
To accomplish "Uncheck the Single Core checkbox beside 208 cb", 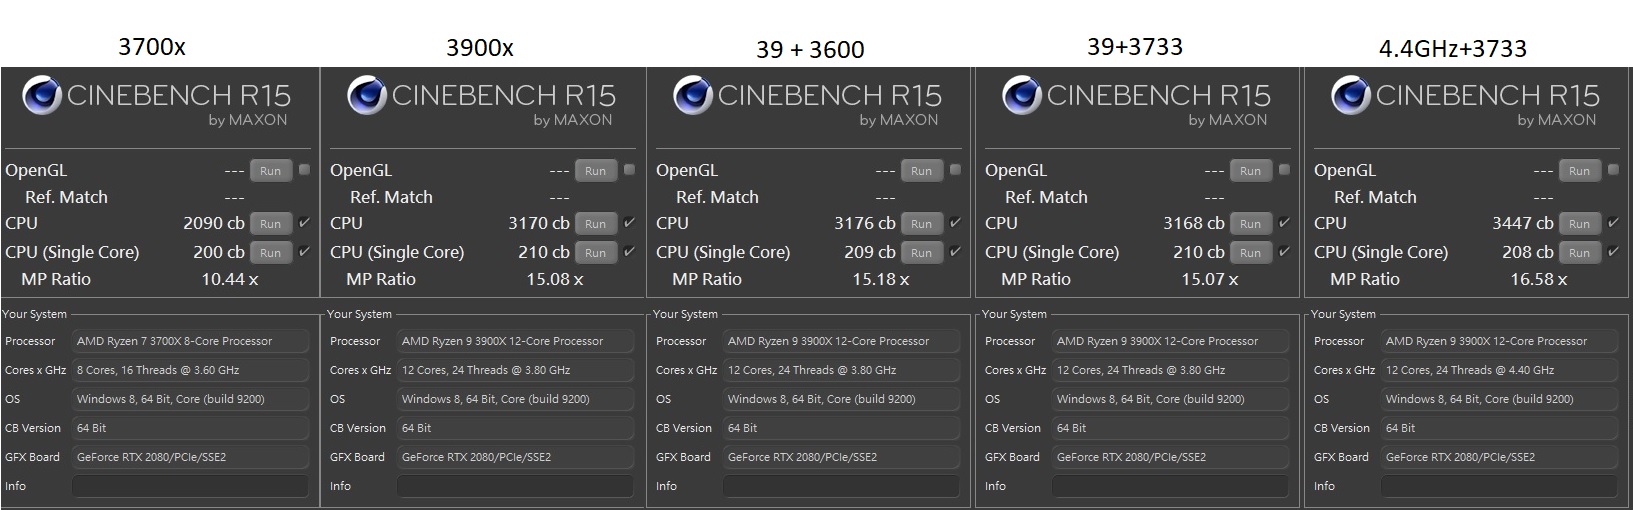I will 1613,252.
